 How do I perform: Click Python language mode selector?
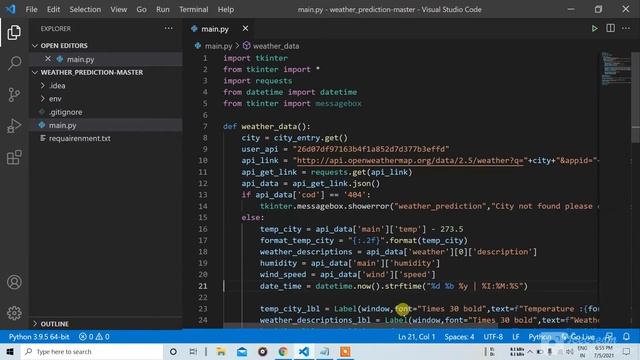pos(540,337)
